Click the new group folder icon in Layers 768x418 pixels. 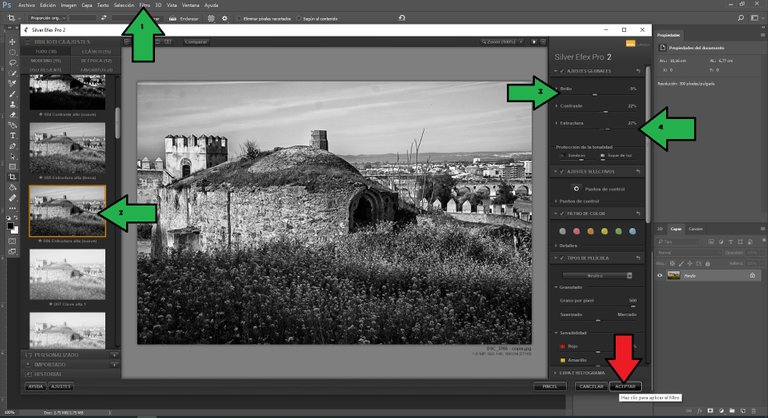pos(732,411)
